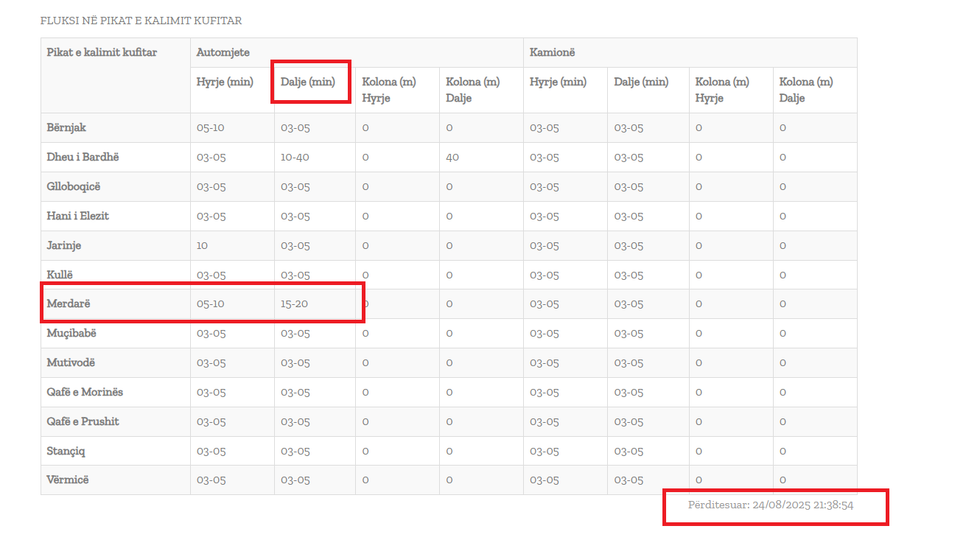This screenshot has width=980, height=534.
Task: Click the Hani i Elezit row label
Action: click(78, 216)
